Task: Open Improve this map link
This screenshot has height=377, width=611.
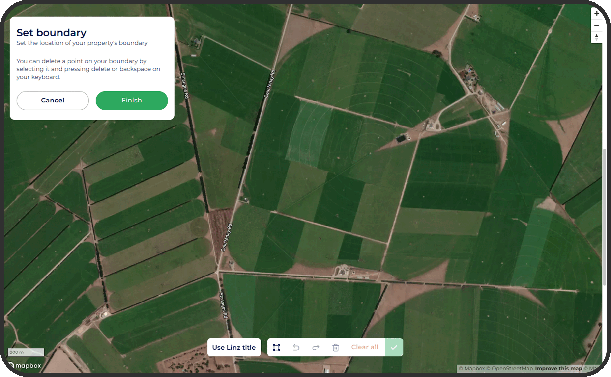Action: tap(558, 368)
